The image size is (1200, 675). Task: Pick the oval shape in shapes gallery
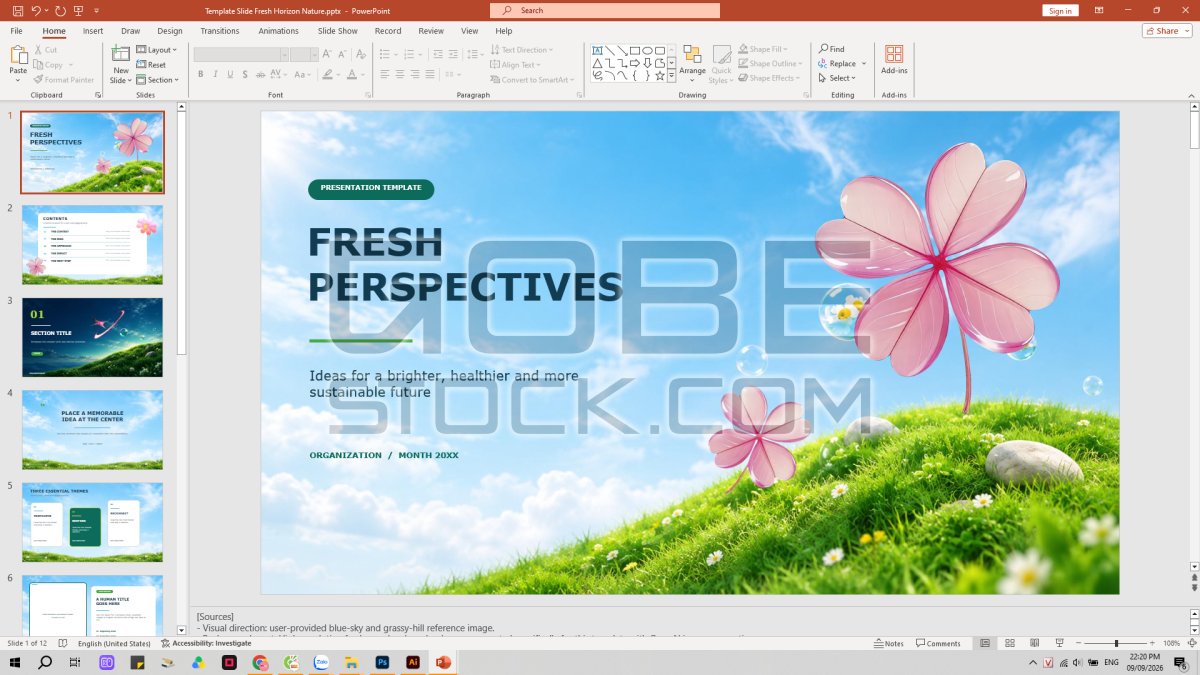click(647, 50)
